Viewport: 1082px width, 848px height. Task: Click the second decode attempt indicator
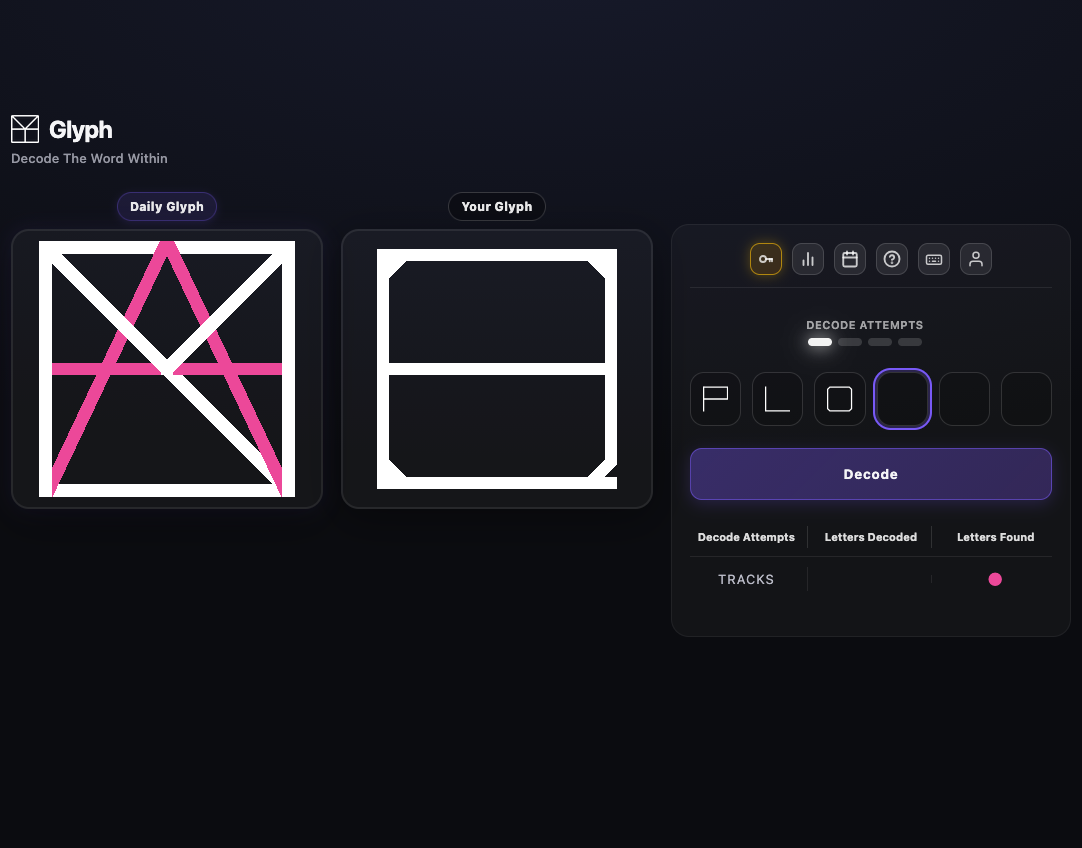point(849,341)
